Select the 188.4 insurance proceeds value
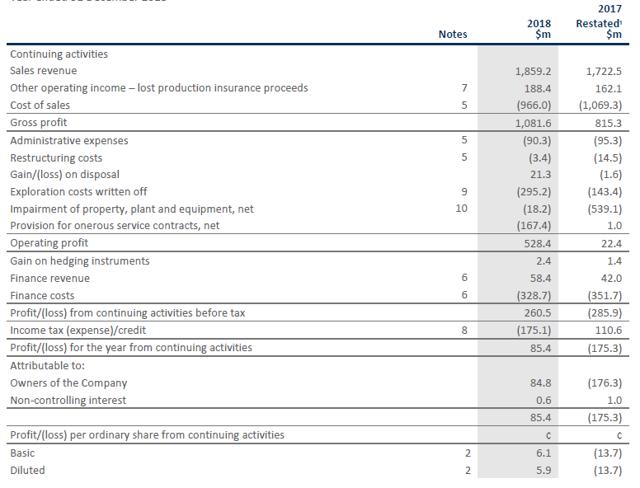Image resolution: width=640 pixels, height=488 pixels. click(x=538, y=89)
